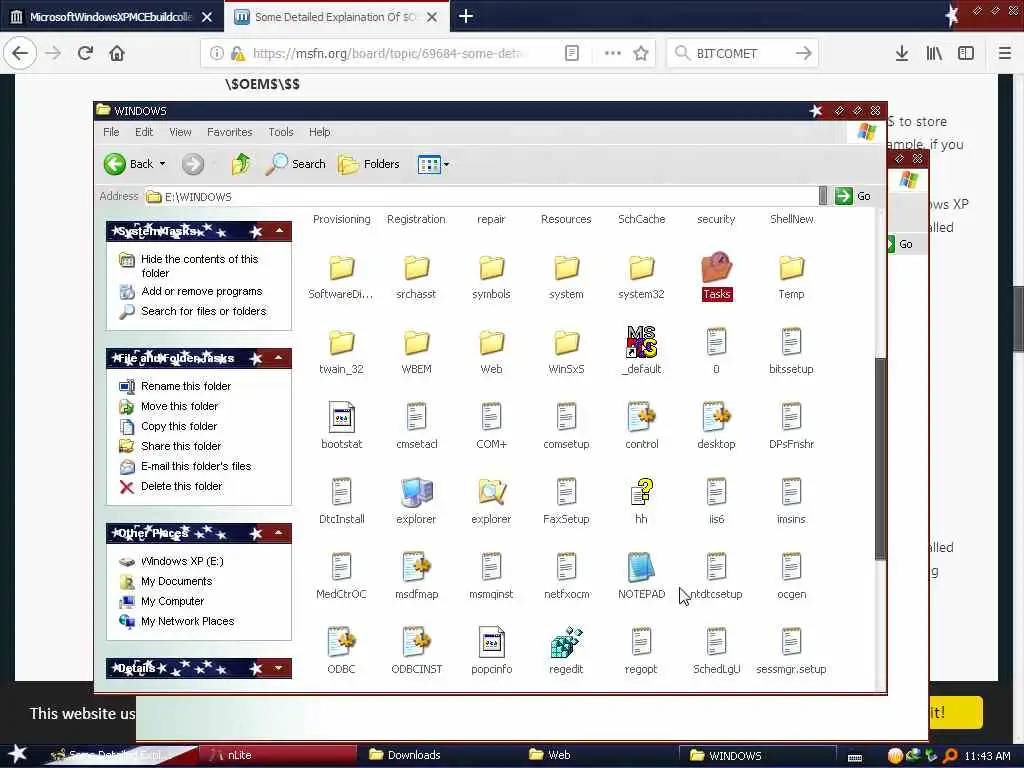
Task: Select the hh help file icon
Action: [x=641, y=492]
